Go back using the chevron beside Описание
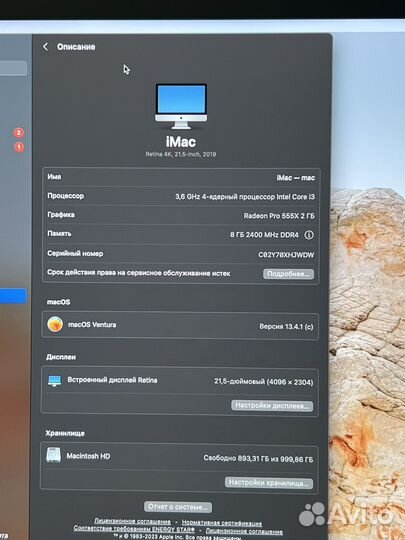The width and height of the screenshot is (405, 540). (x=45, y=47)
